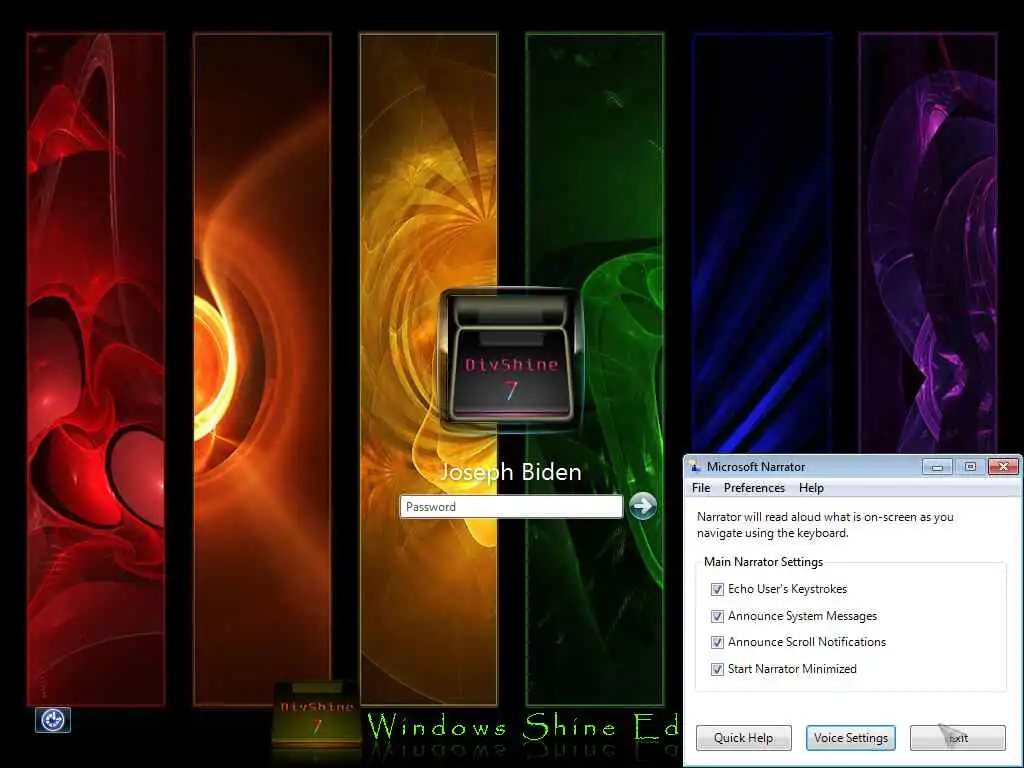Click the Microsoft Narrator title icon
Screen dimensions: 1024x768
pos(695,466)
